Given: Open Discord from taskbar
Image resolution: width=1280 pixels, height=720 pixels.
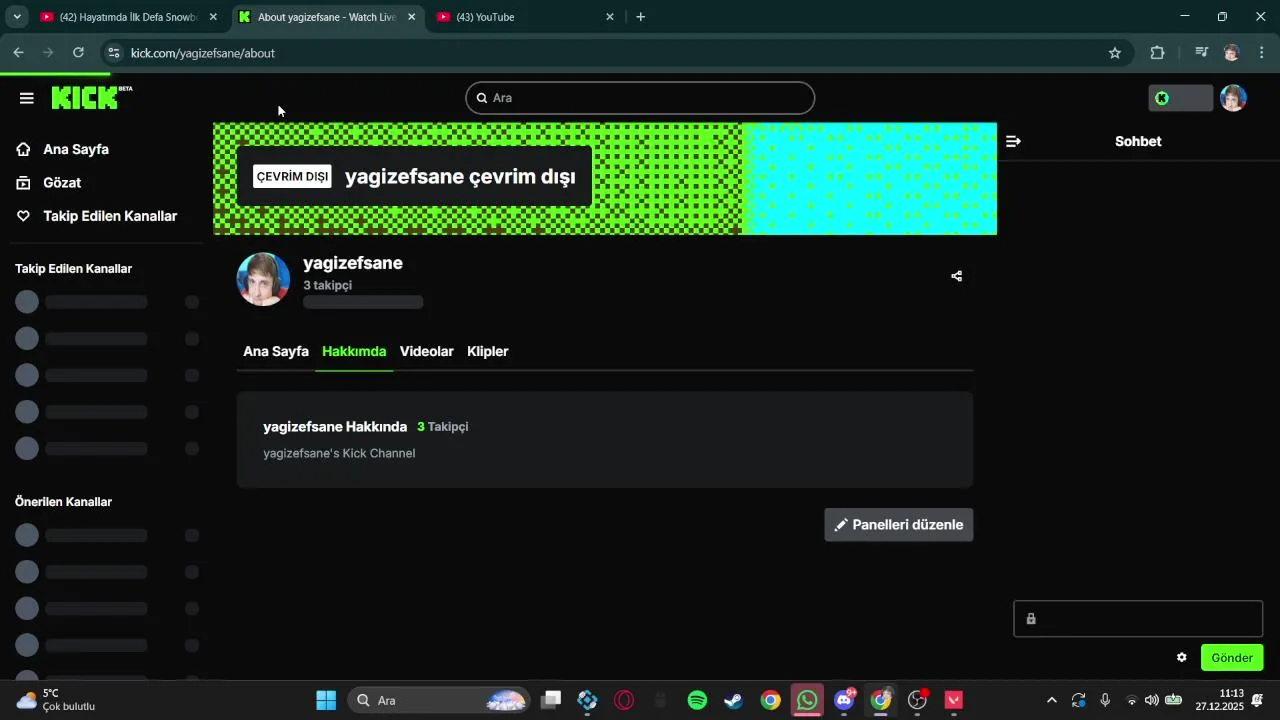Looking at the screenshot, I should pos(844,700).
